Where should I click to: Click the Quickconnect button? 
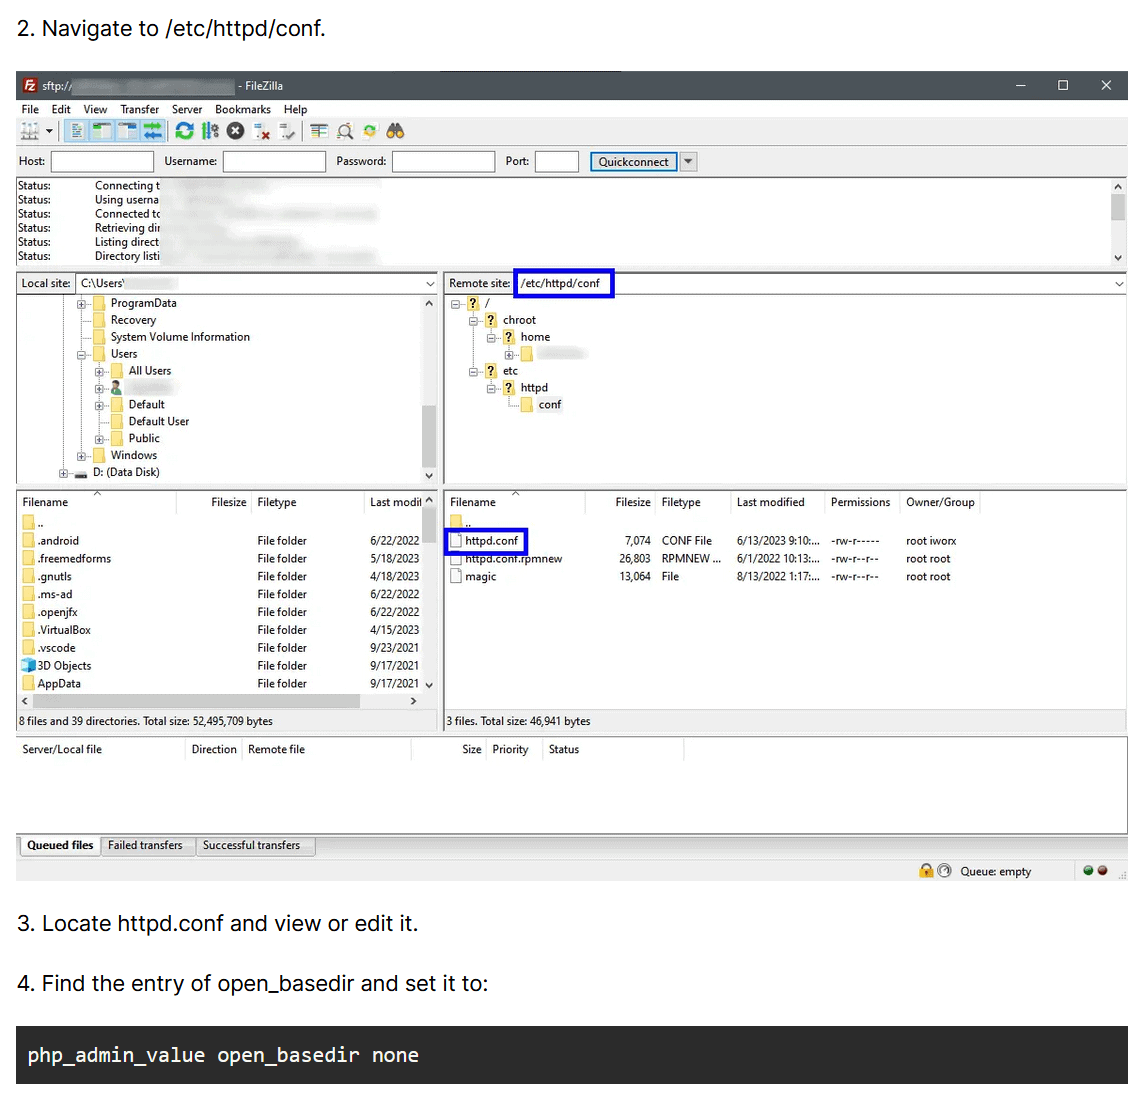[633, 162]
